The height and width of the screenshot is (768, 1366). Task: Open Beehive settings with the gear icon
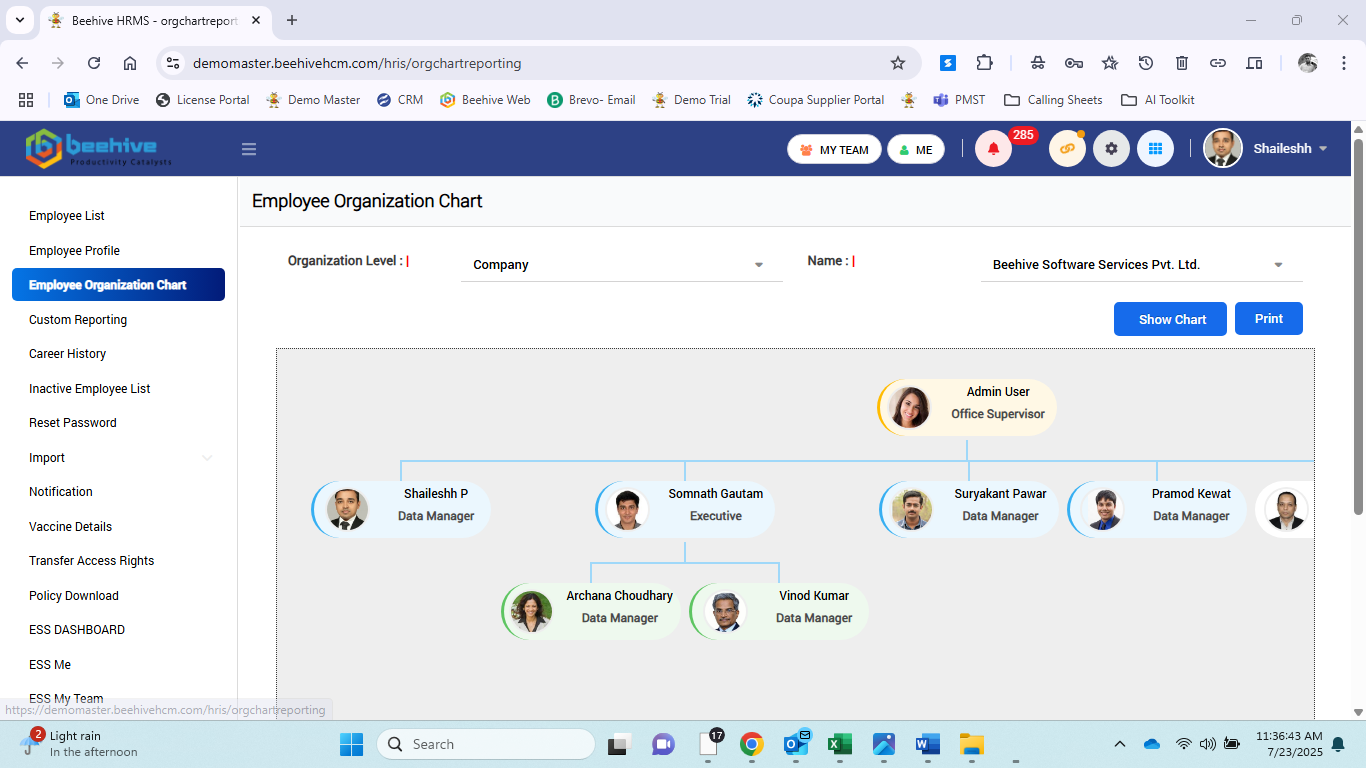(x=1111, y=148)
